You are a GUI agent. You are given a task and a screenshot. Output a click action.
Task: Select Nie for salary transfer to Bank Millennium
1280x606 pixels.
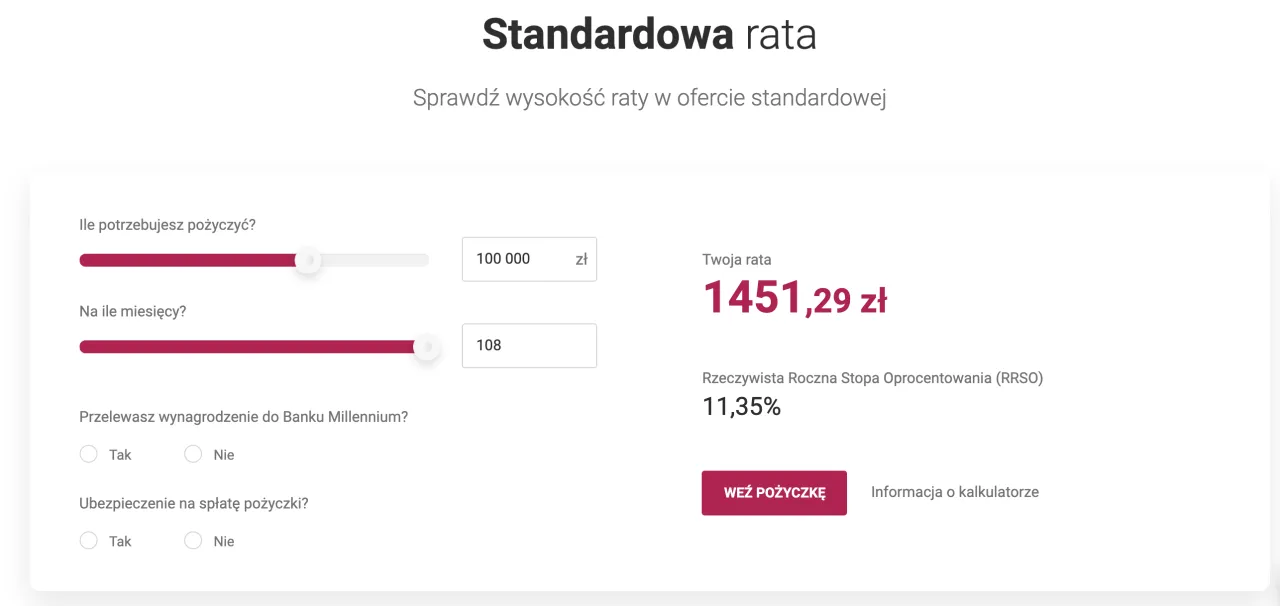pyautogui.click(x=193, y=454)
